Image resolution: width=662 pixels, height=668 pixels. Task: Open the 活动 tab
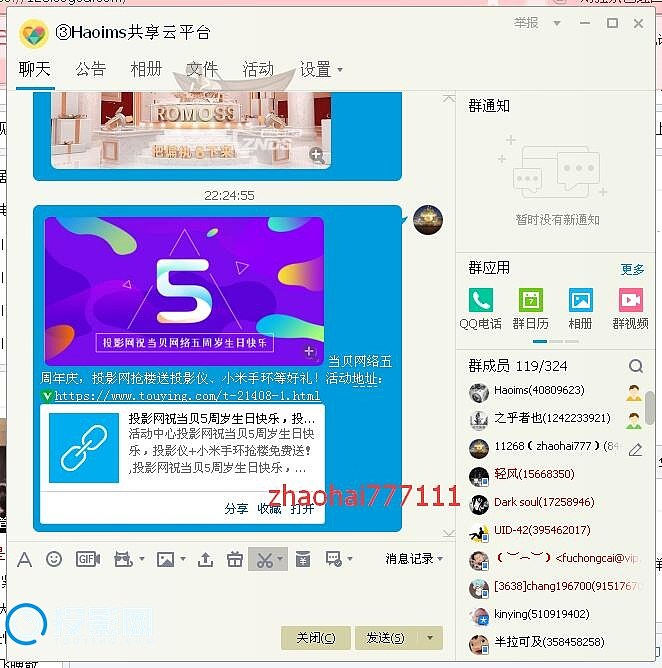[258, 69]
